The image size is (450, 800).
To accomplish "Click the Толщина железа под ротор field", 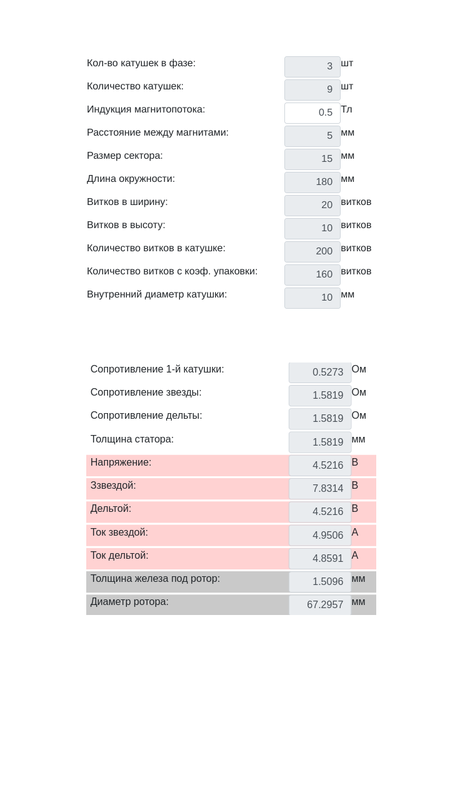I will [320, 582].
